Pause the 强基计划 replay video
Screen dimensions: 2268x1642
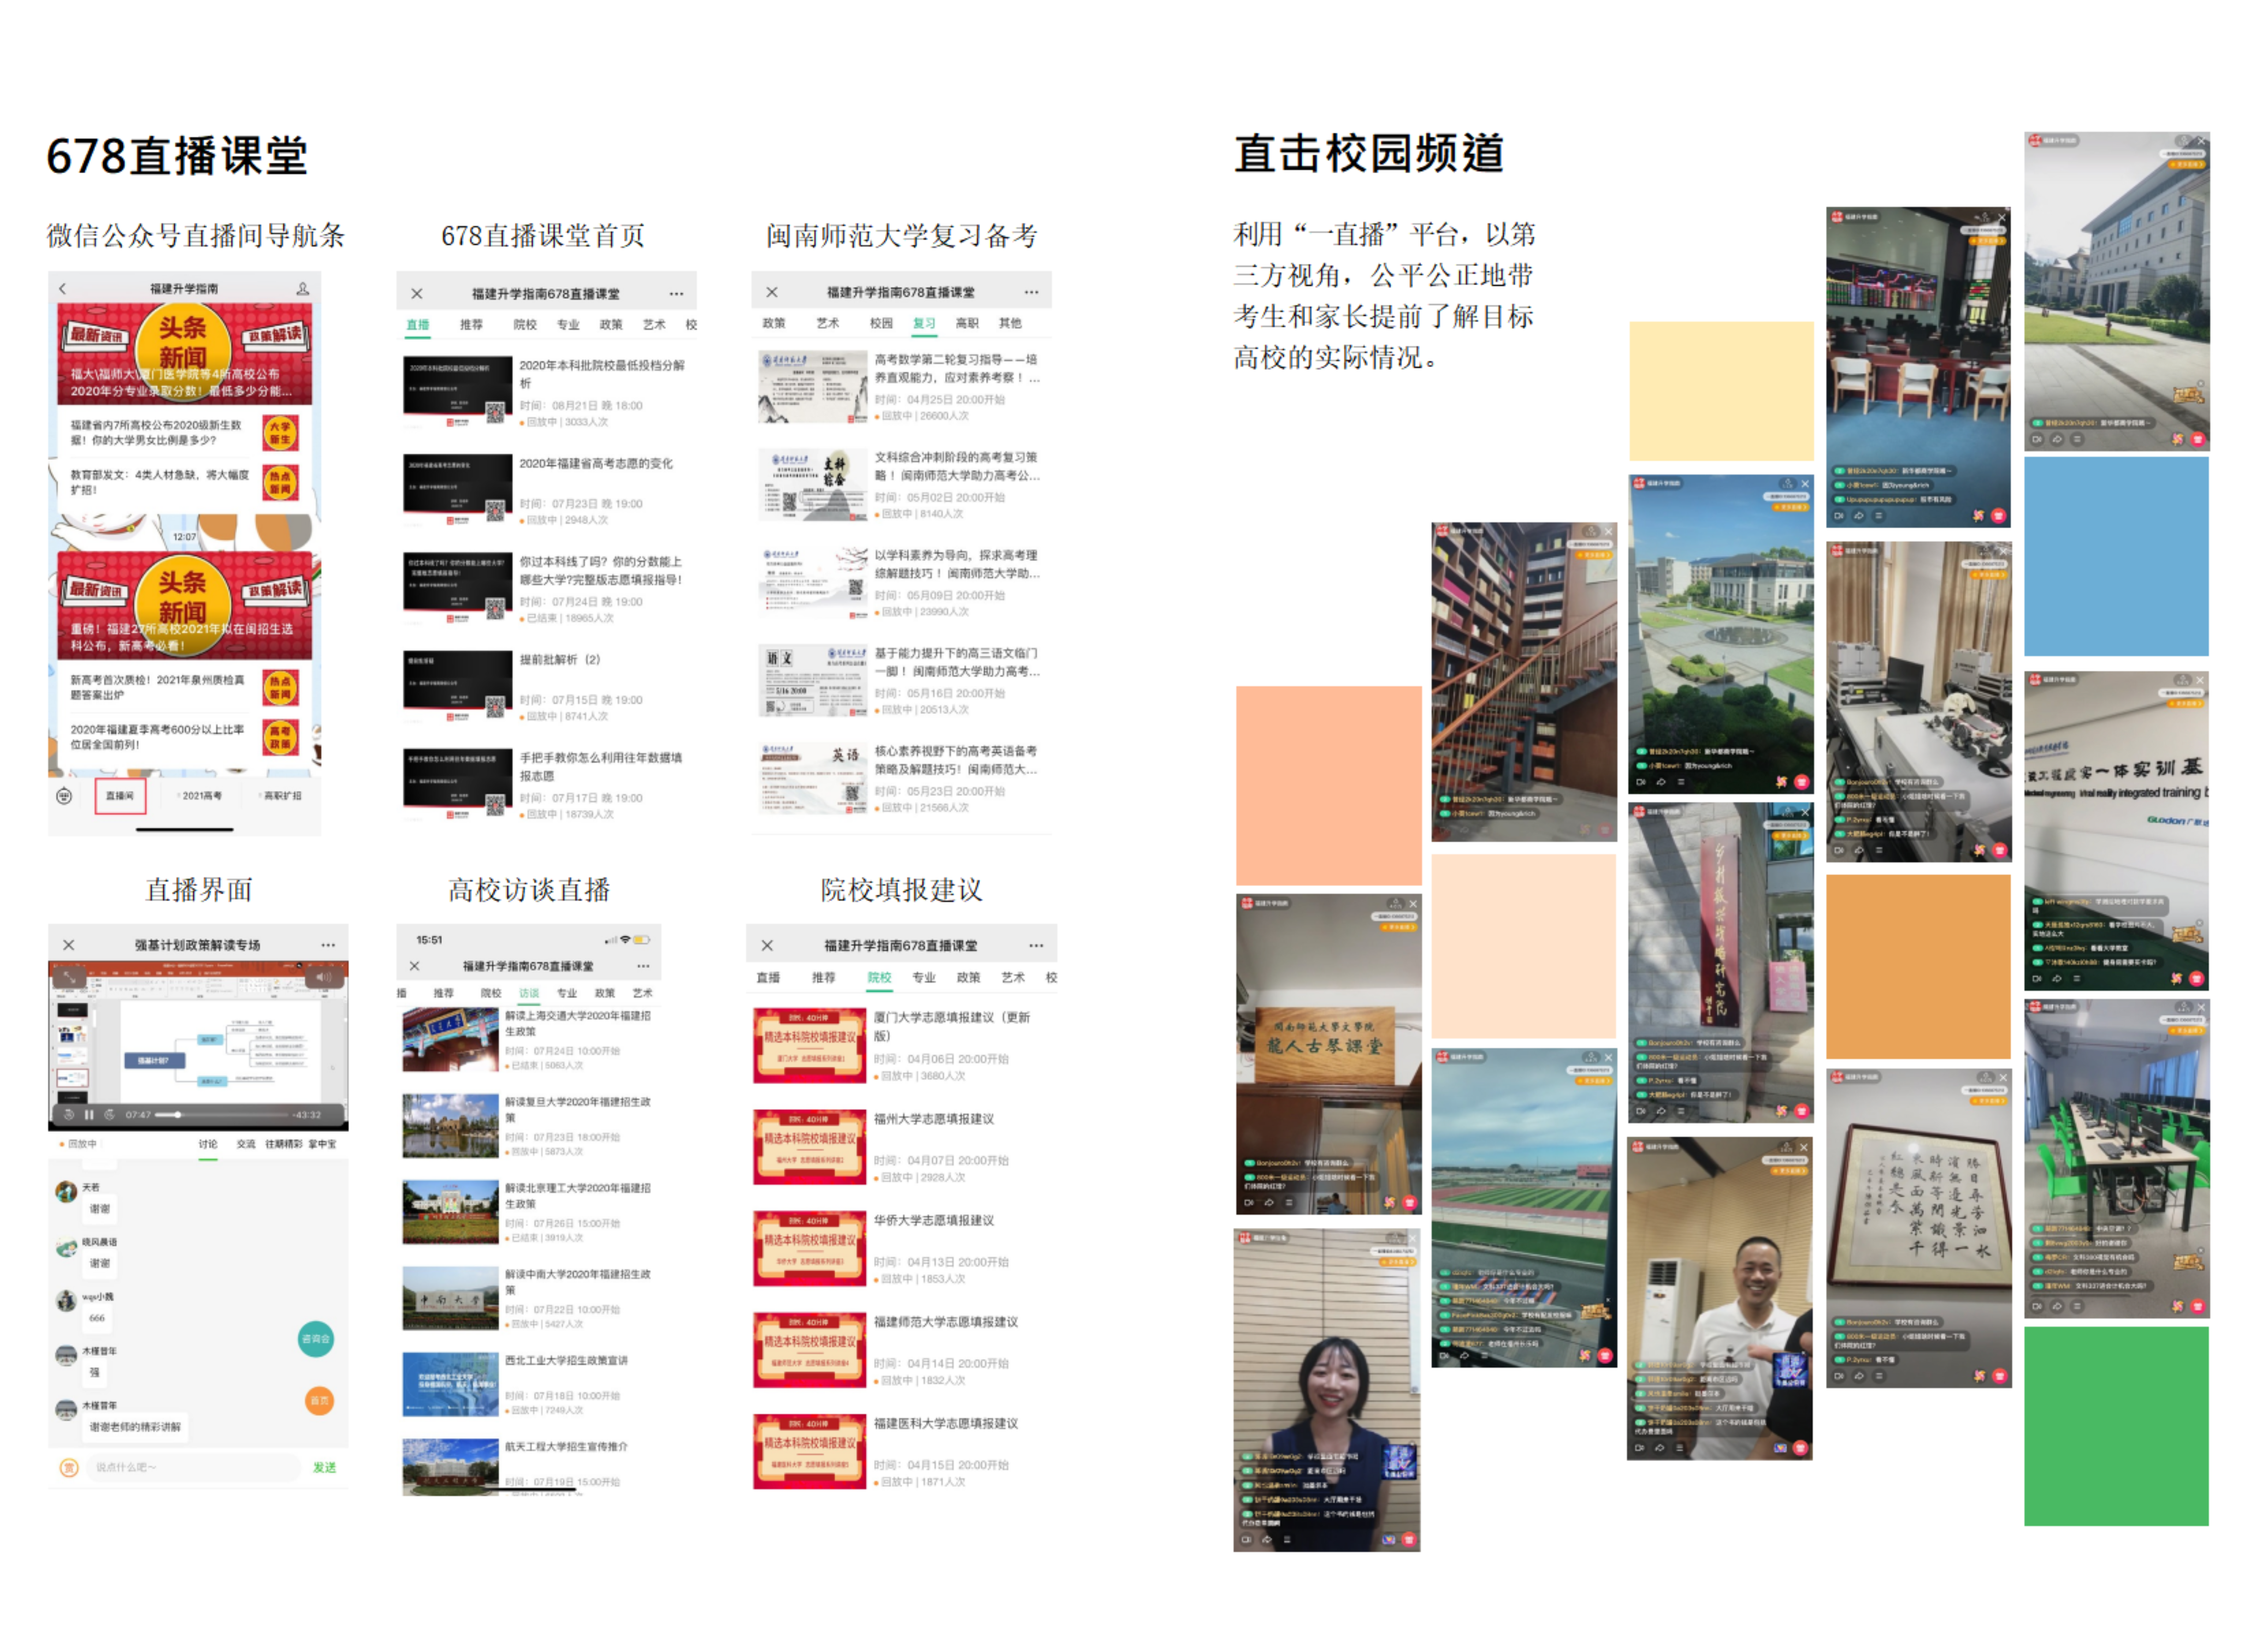tap(89, 1114)
